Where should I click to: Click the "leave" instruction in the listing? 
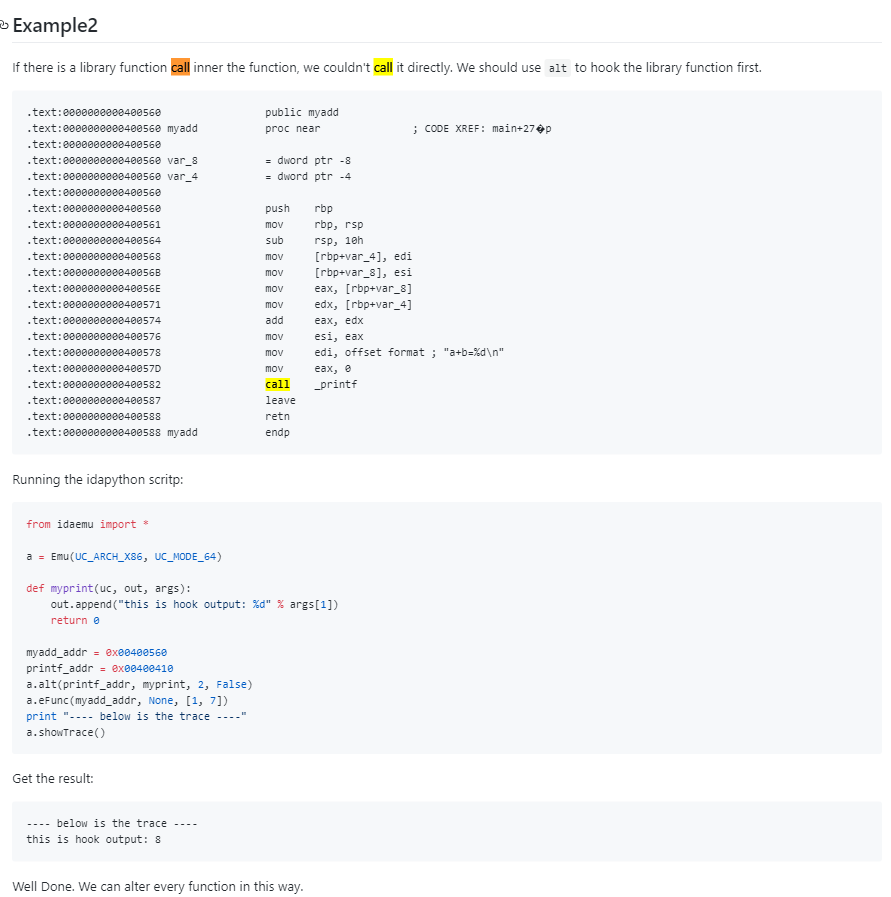pos(280,400)
